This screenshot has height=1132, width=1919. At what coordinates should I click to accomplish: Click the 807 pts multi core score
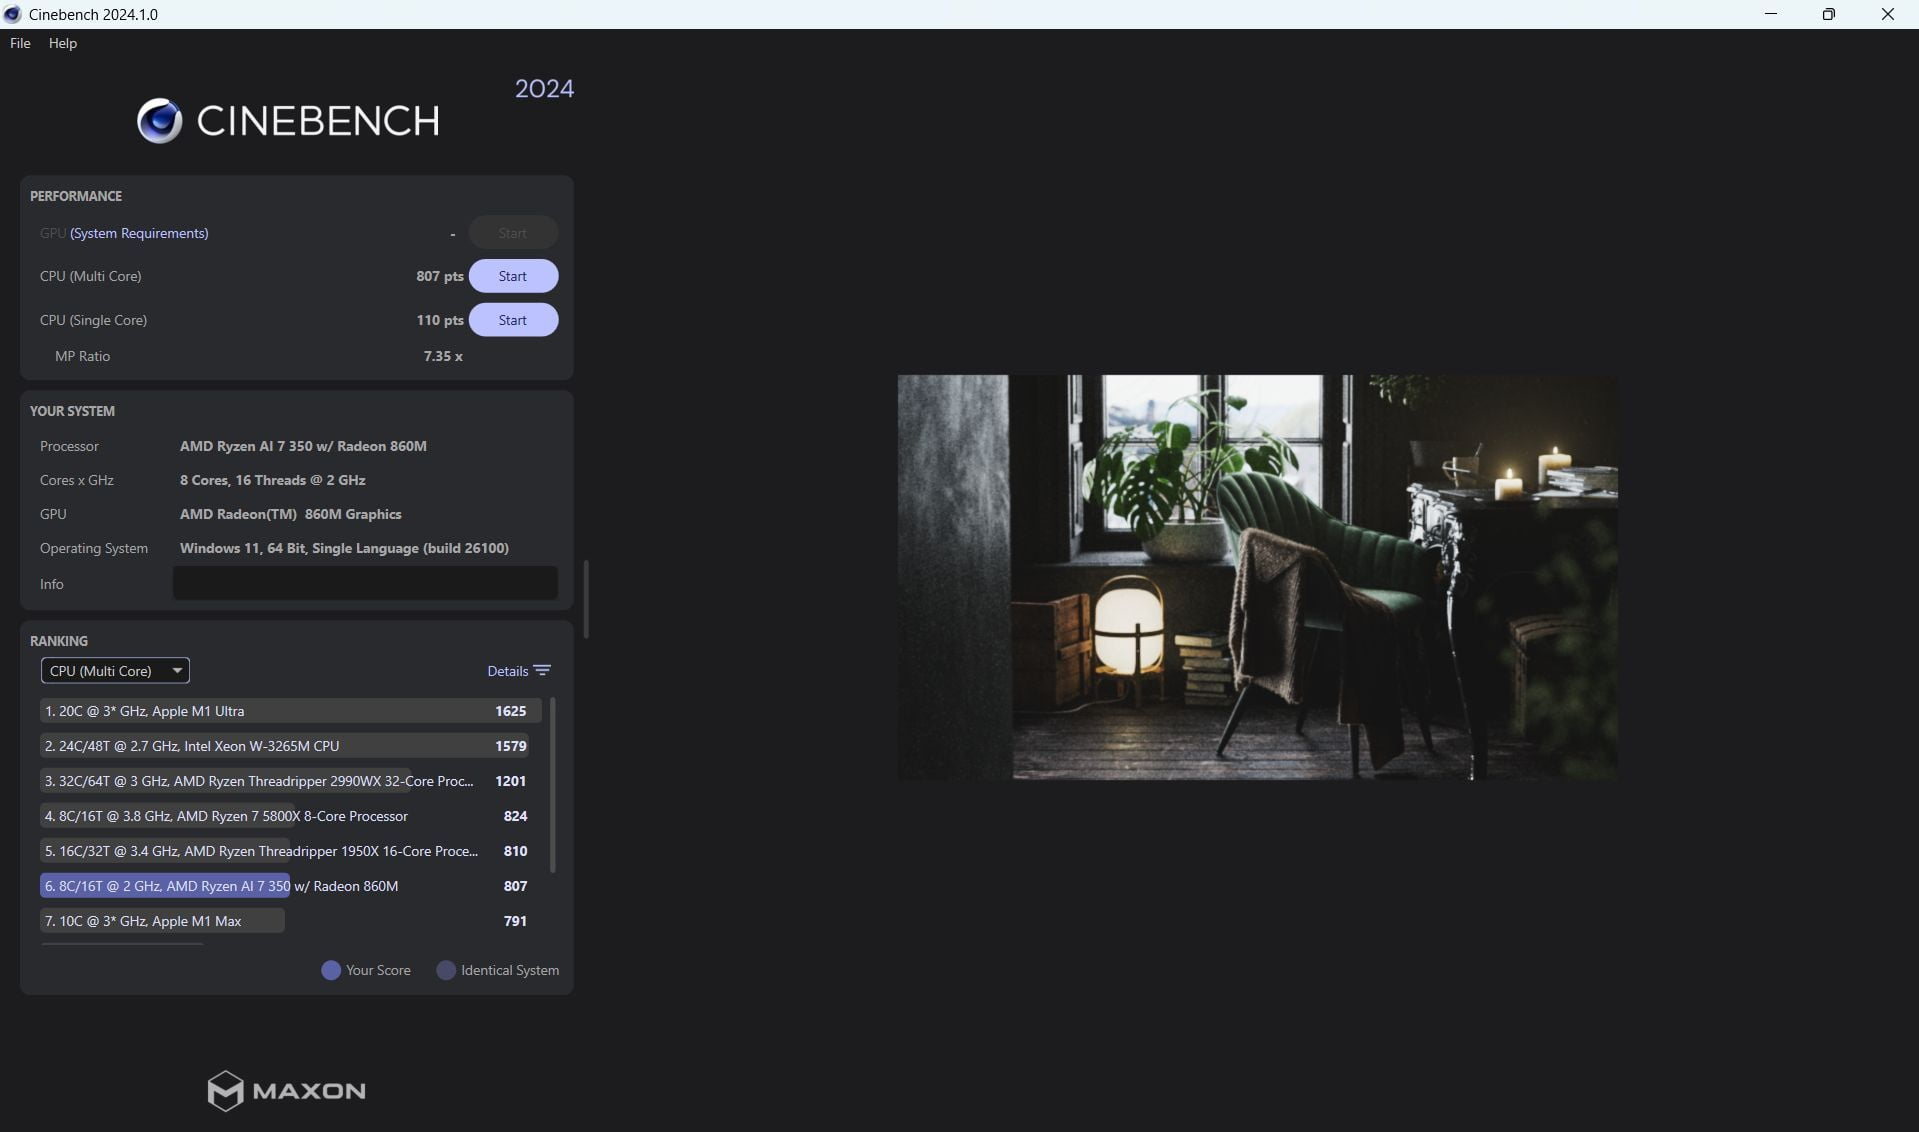(439, 276)
